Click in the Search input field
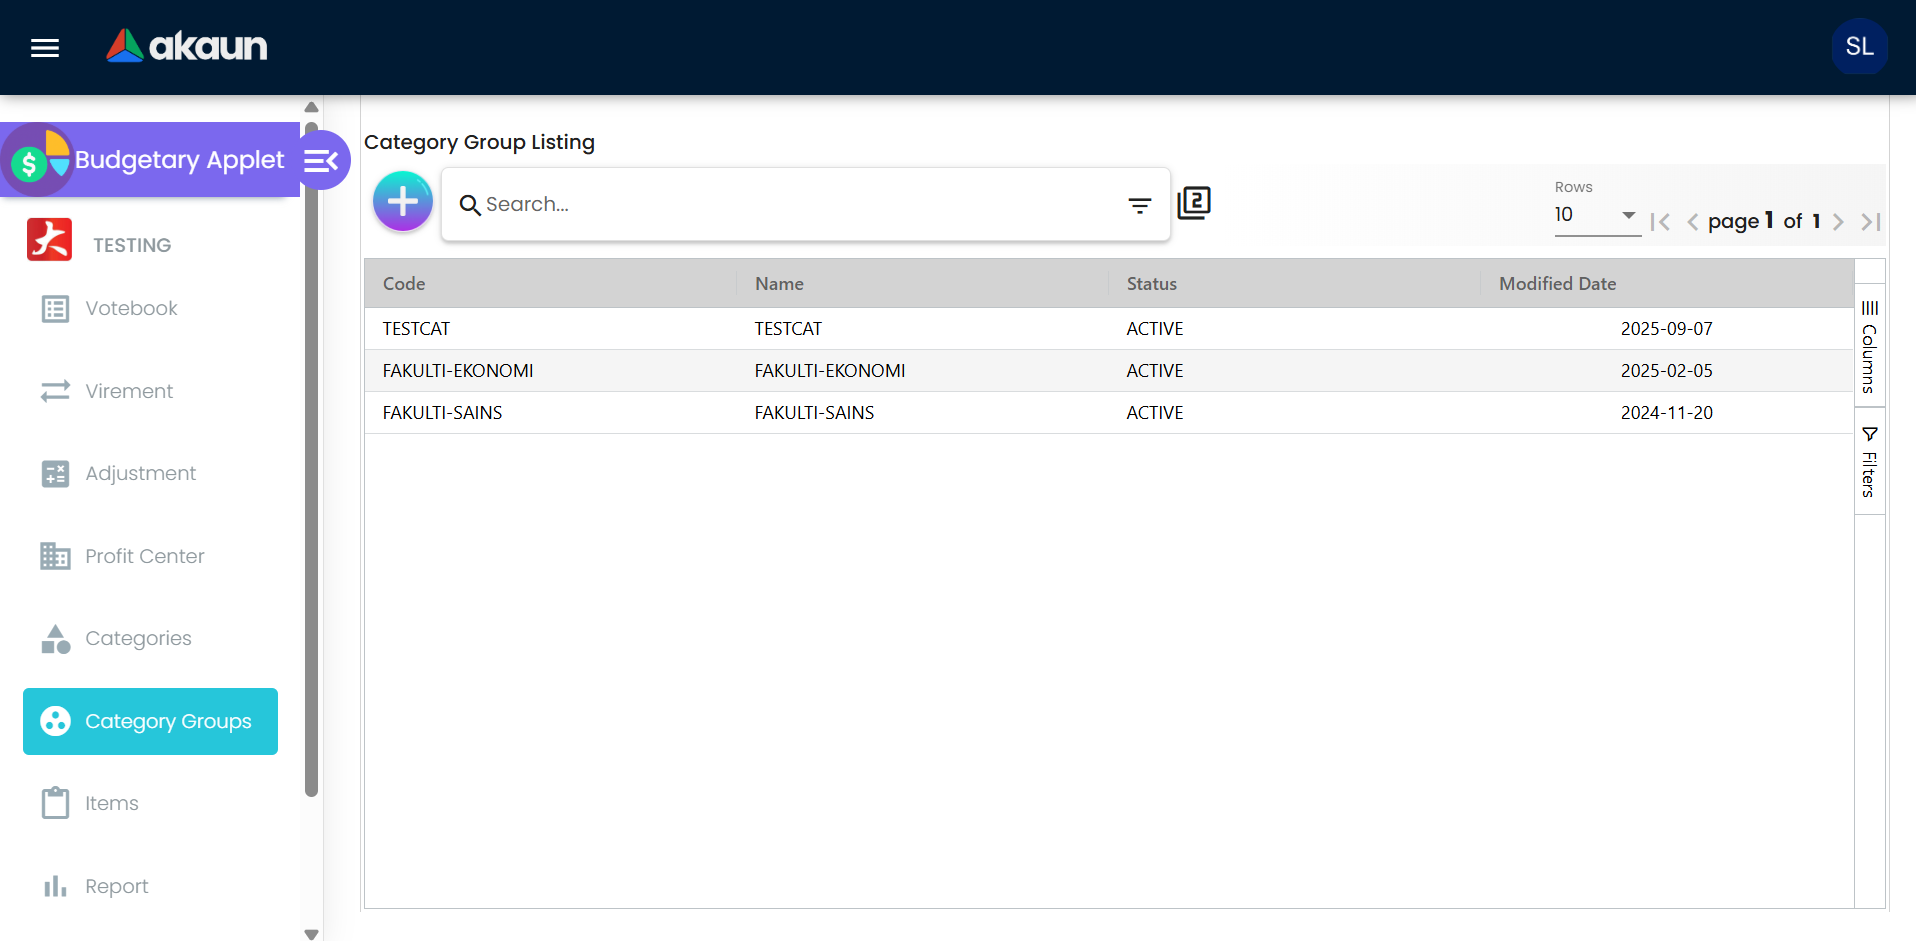This screenshot has height=941, width=1916. coord(790,205)
